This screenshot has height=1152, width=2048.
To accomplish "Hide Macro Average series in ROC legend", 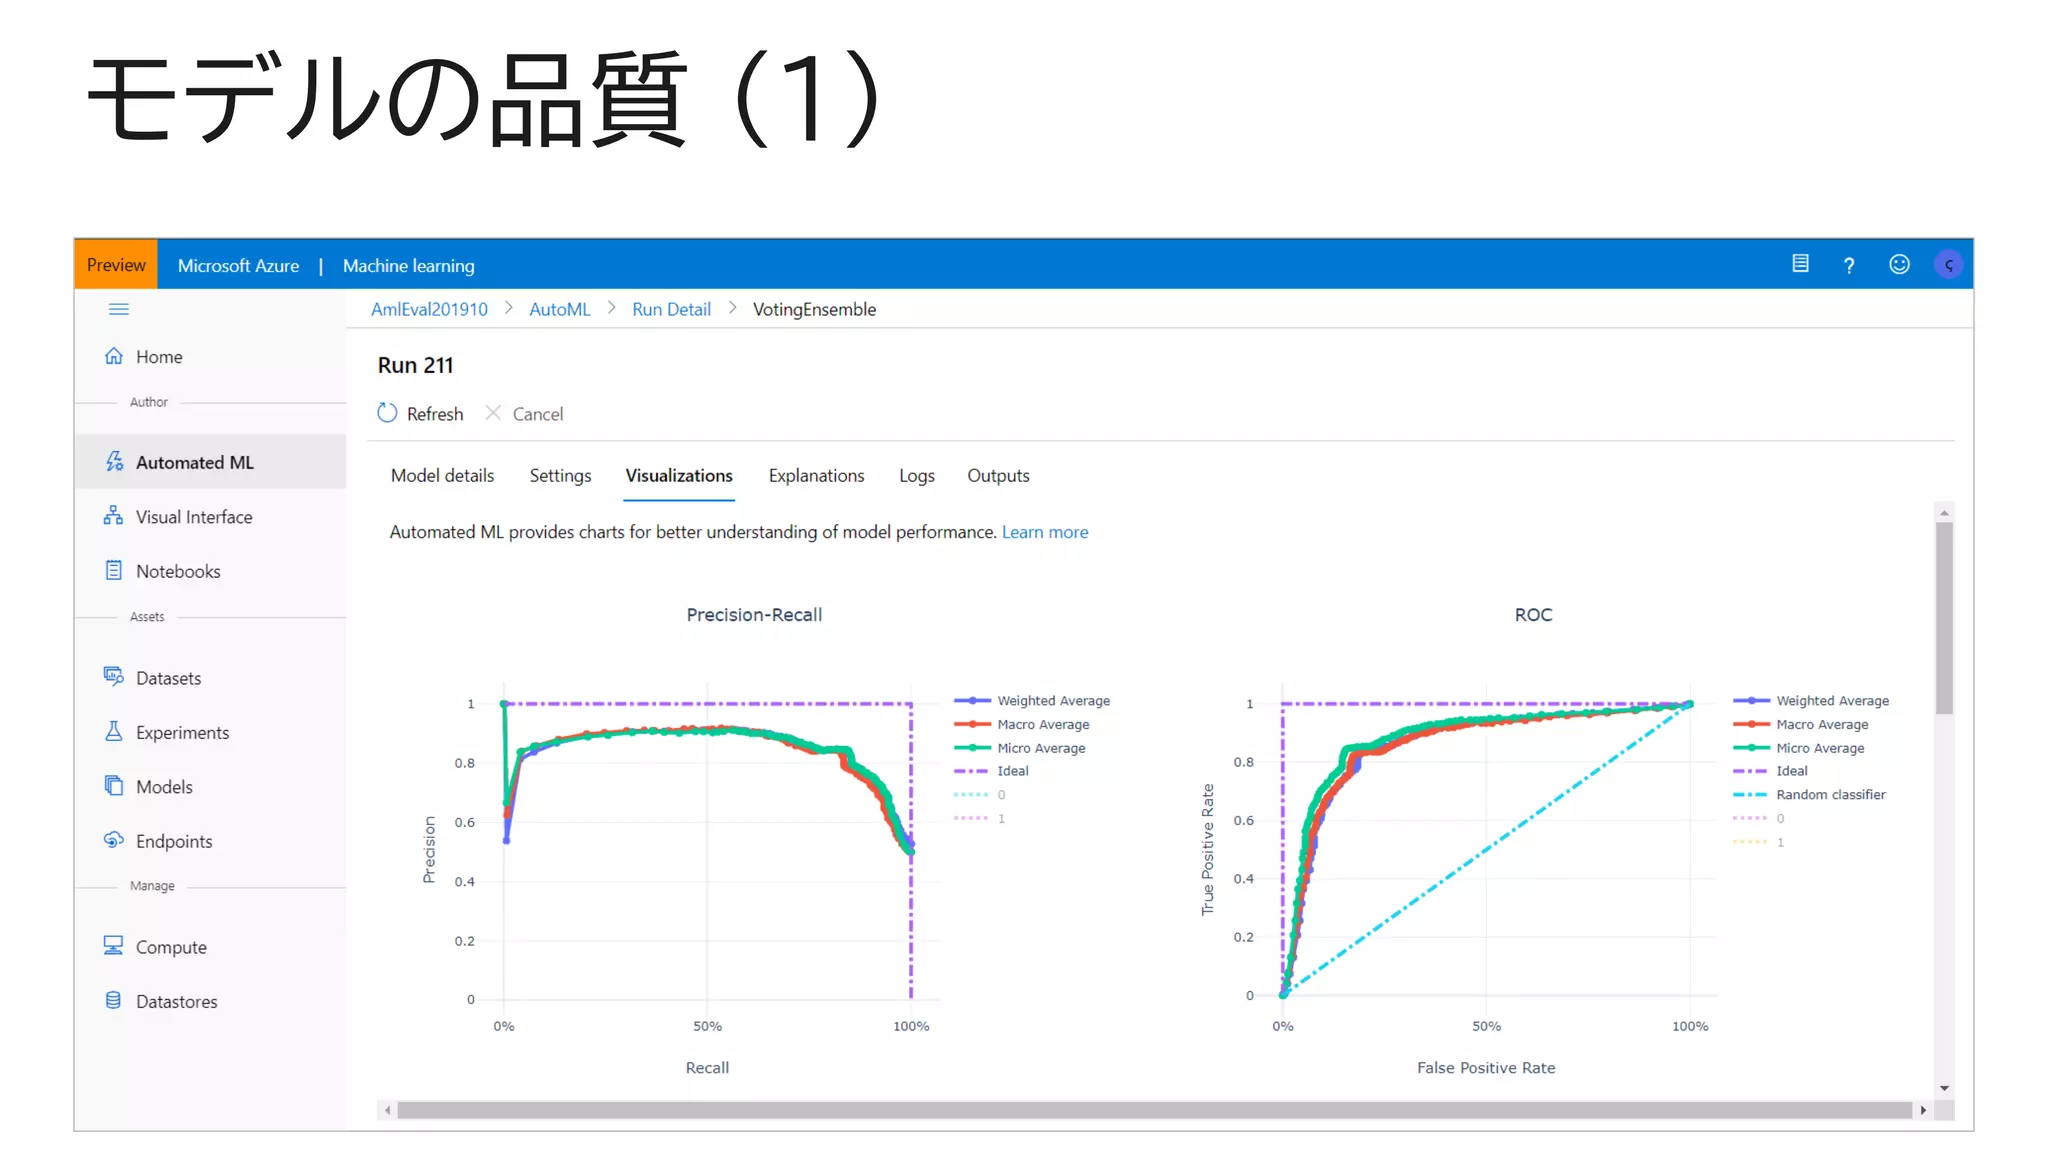I will click(1821, 725).
